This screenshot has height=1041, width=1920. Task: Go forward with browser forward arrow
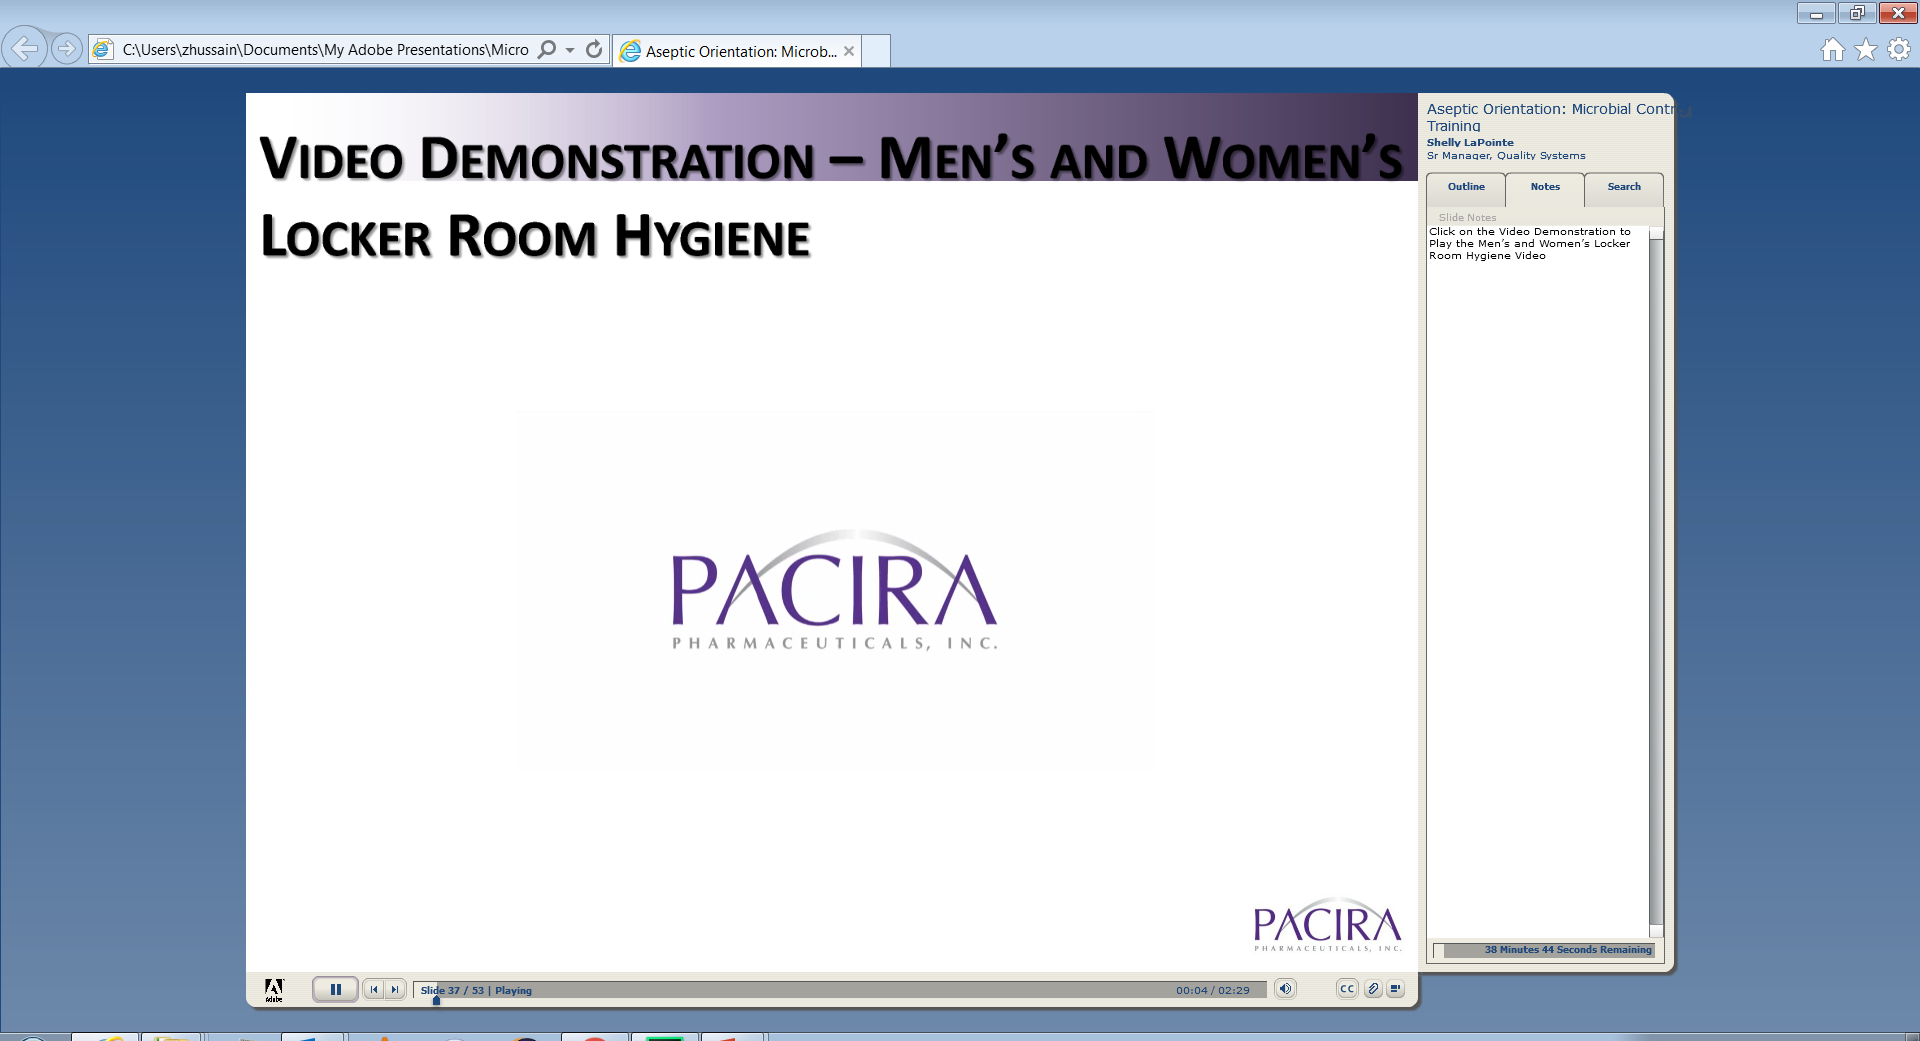click(x=66, y=48)
